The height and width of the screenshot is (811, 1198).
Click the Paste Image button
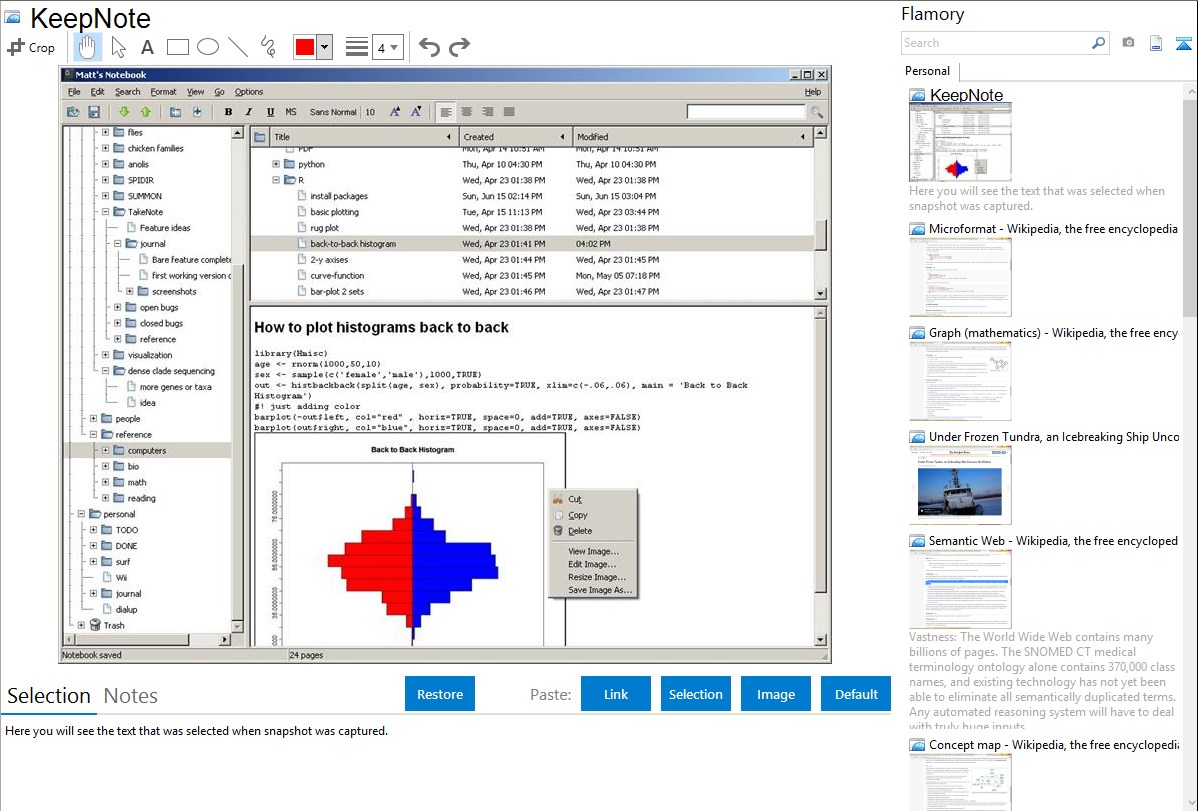tap(775, 694)
